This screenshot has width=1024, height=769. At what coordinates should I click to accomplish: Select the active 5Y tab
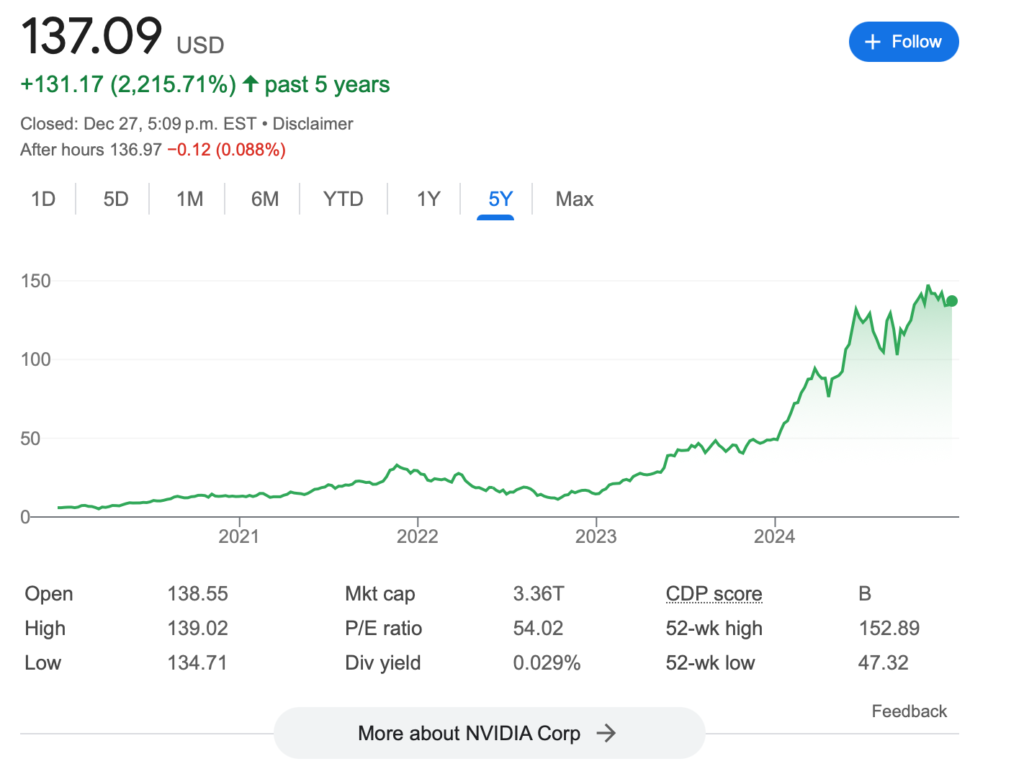coord(500,199)
